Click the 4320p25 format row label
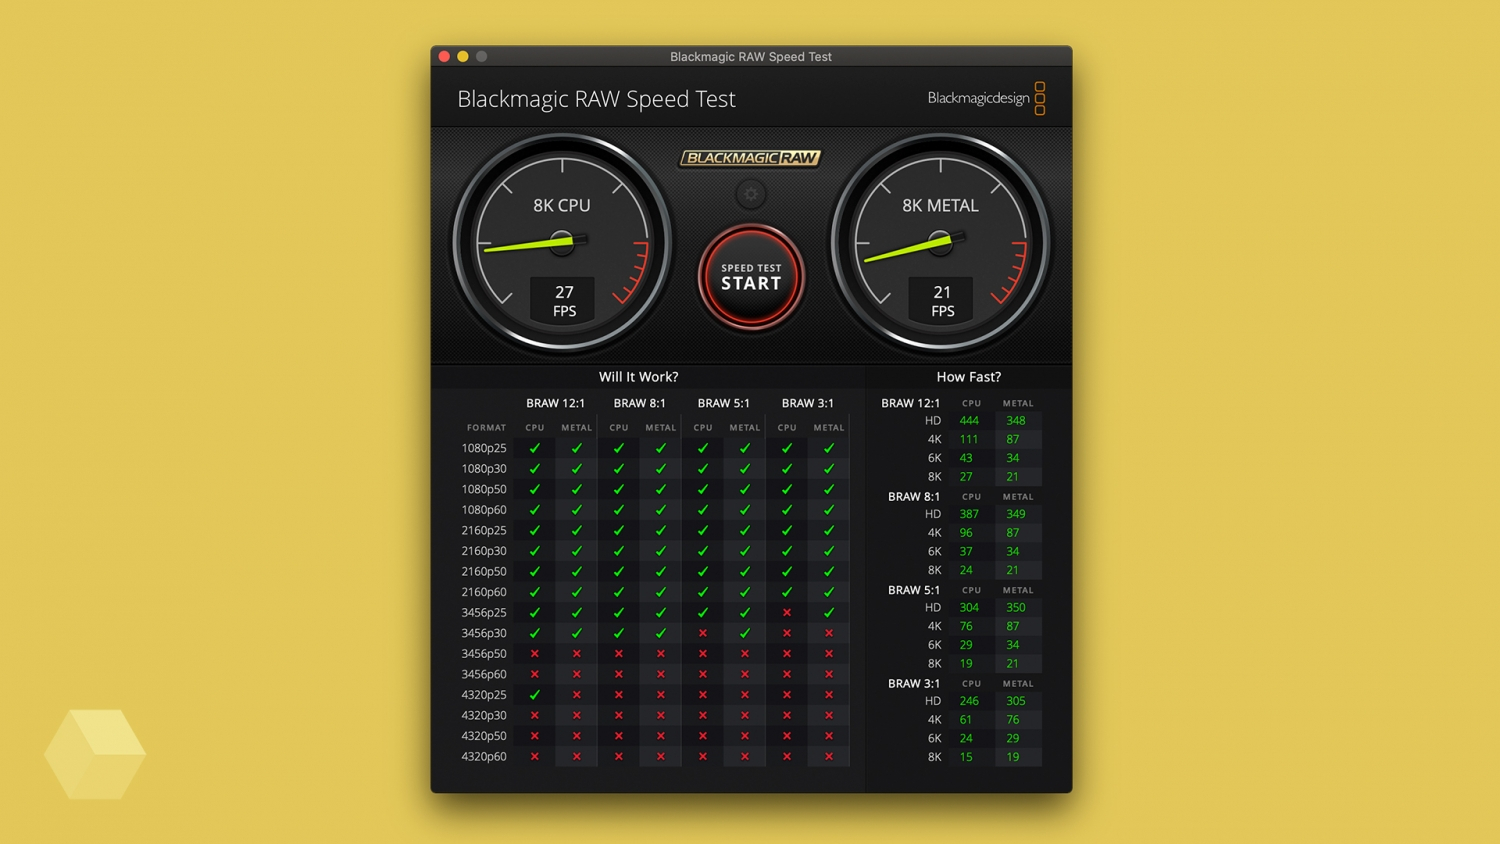The image size is (1500, 844). pos(484,695)
